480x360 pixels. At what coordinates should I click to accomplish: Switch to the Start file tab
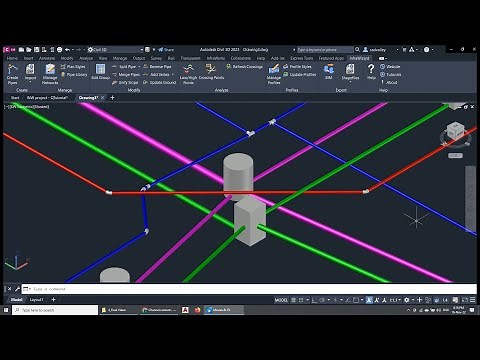pos(15,98)
